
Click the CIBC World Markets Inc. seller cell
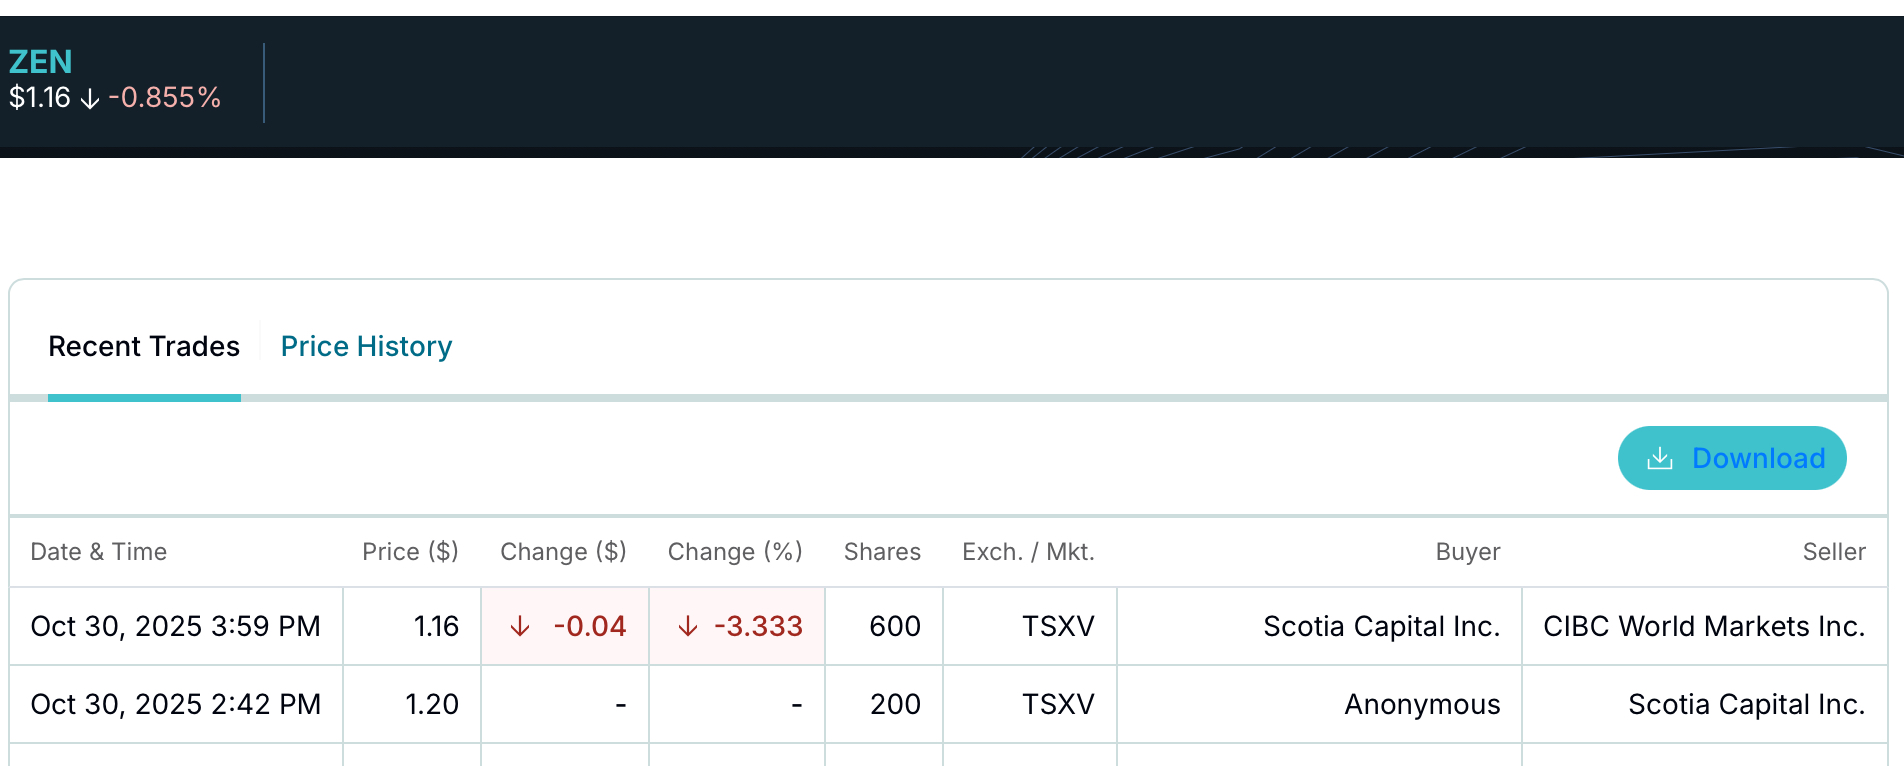(1704, 627)
